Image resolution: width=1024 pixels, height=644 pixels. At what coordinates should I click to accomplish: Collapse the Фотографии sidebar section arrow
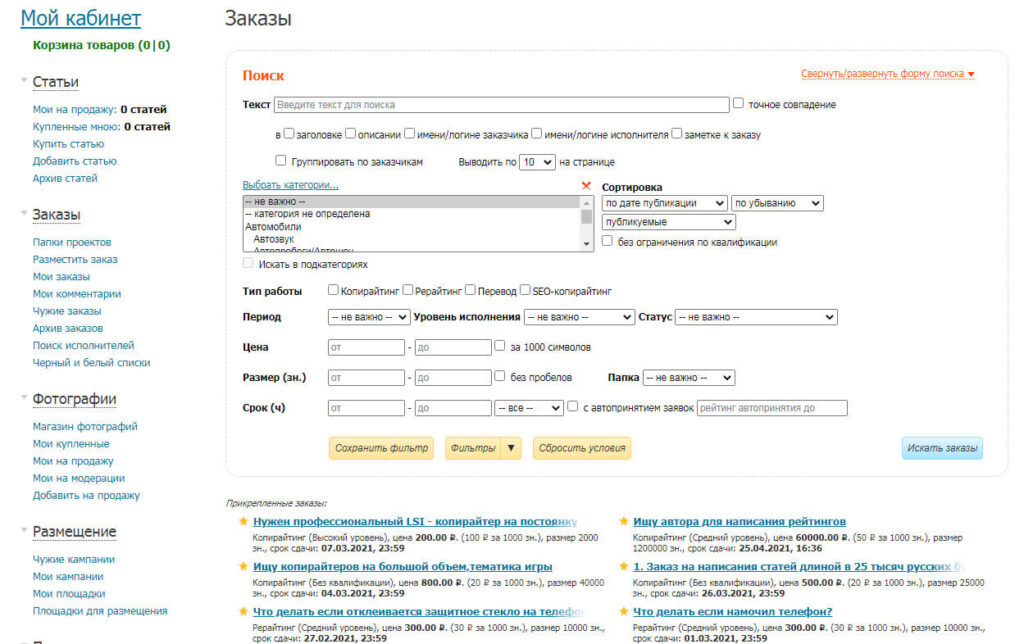[x=24, y=398]
